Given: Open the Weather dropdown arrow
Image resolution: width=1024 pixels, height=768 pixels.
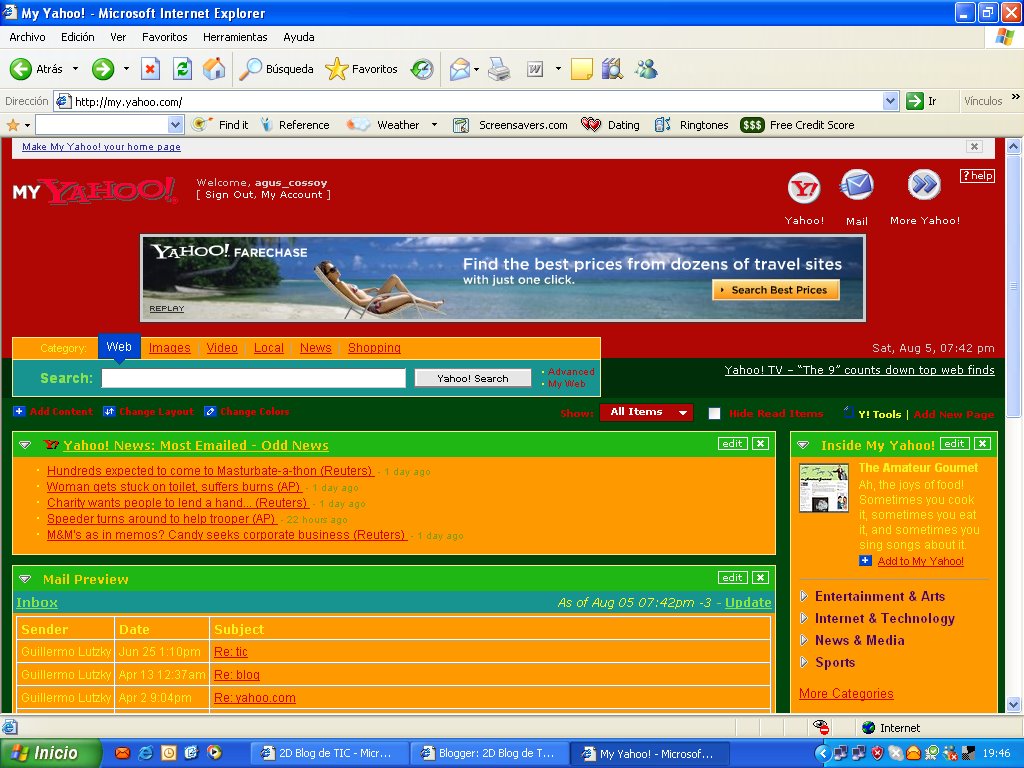Looking at the screenshot, I should pos(434,125).
